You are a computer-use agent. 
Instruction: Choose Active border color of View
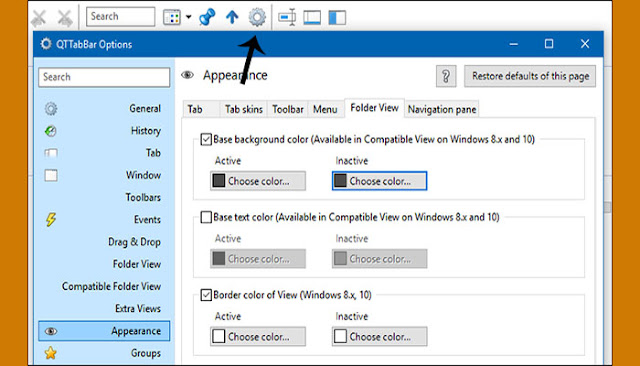tap(258, 337)
